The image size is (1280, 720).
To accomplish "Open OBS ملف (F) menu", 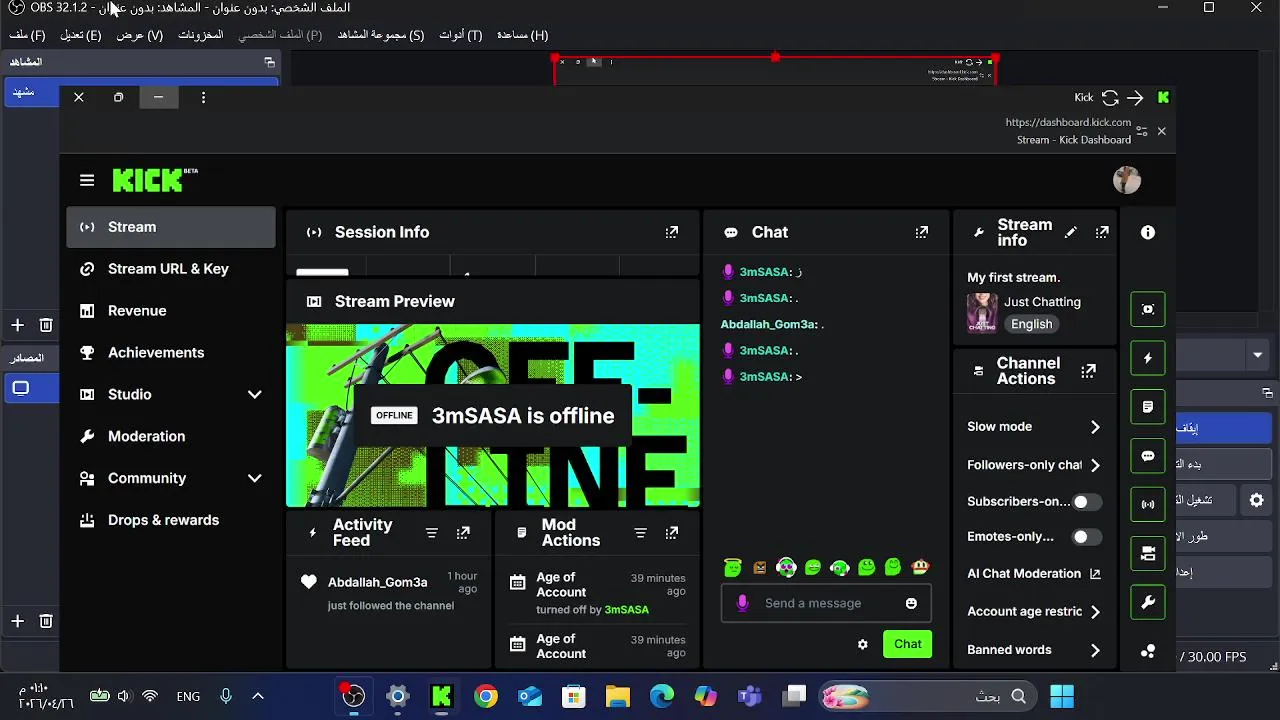I will pos(27,35).
